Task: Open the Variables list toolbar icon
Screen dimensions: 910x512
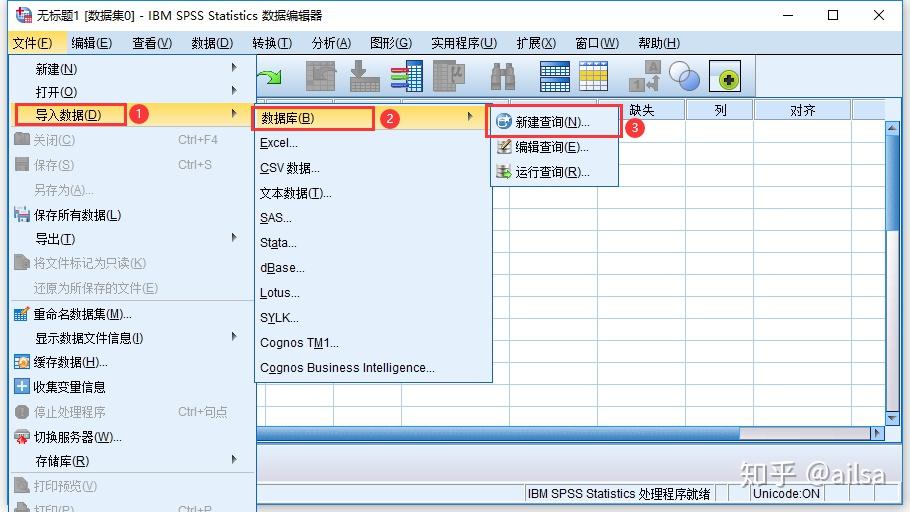Action: [407, 76]
